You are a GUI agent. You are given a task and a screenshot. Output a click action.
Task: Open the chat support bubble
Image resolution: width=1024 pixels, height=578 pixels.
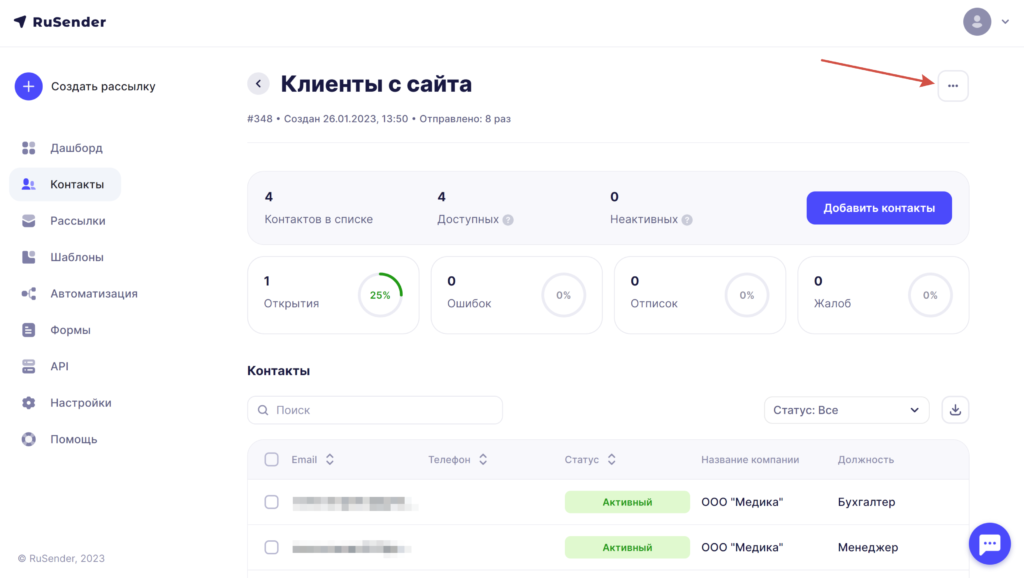click(x=990, y=543)
